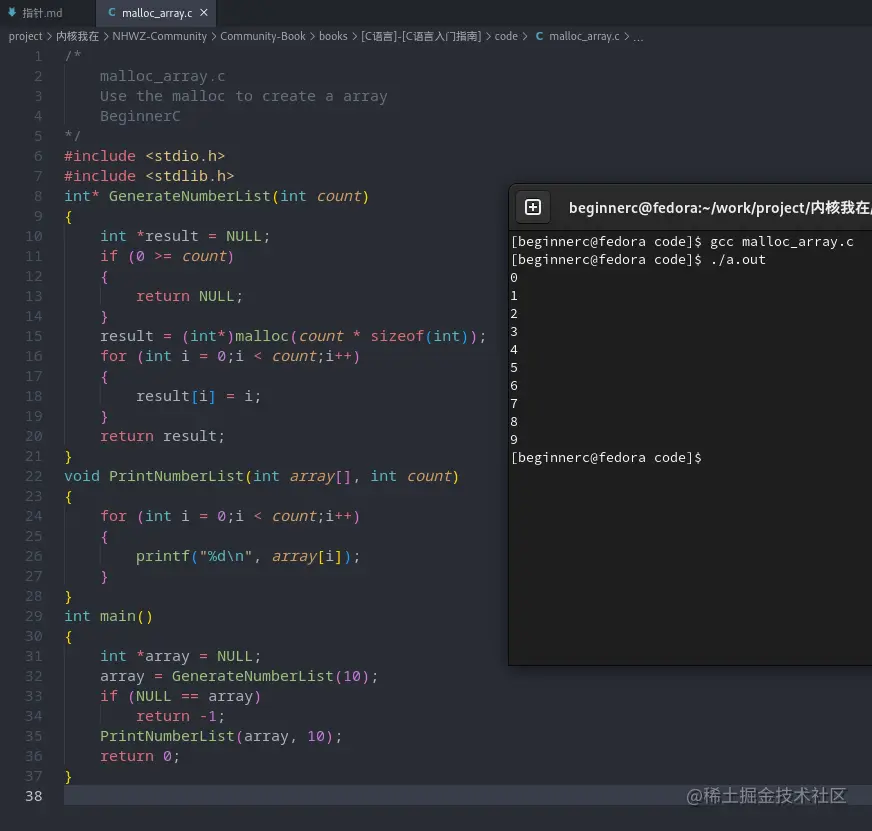
Task: Click 'PrintNumberList(array, 10);' call line
Action: tap(221, 736)
